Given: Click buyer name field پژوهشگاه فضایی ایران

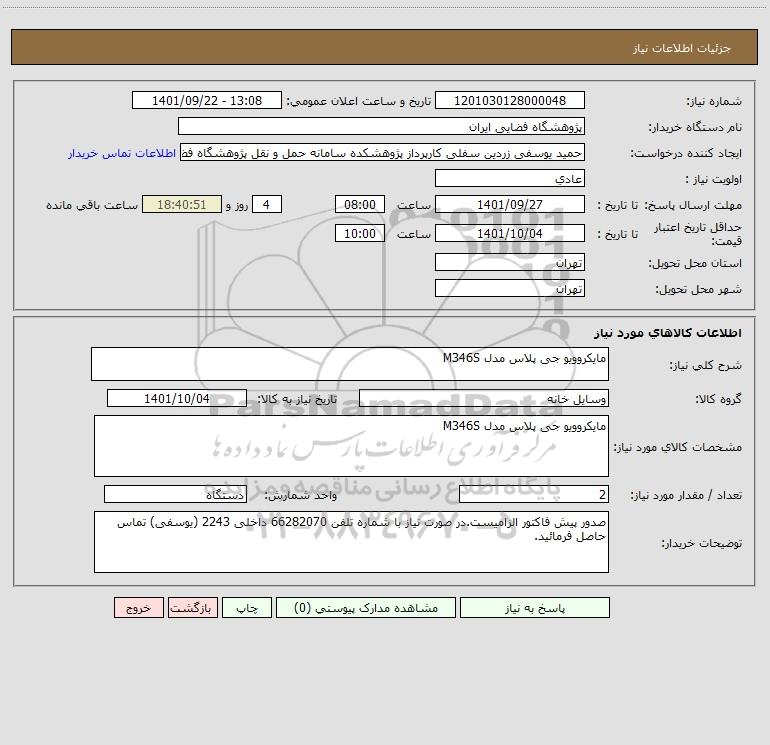Looking at the screenshot, I should [381, 126].
